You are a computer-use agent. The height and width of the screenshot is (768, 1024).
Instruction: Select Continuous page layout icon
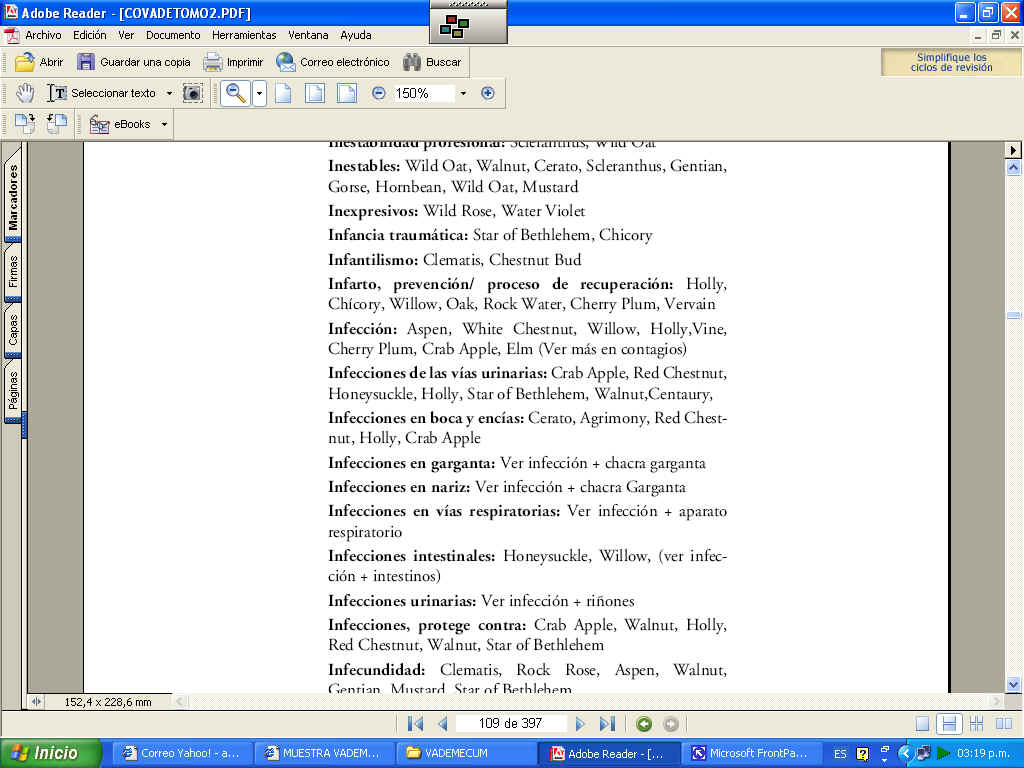pyautogui.click(x=949, y=724)
